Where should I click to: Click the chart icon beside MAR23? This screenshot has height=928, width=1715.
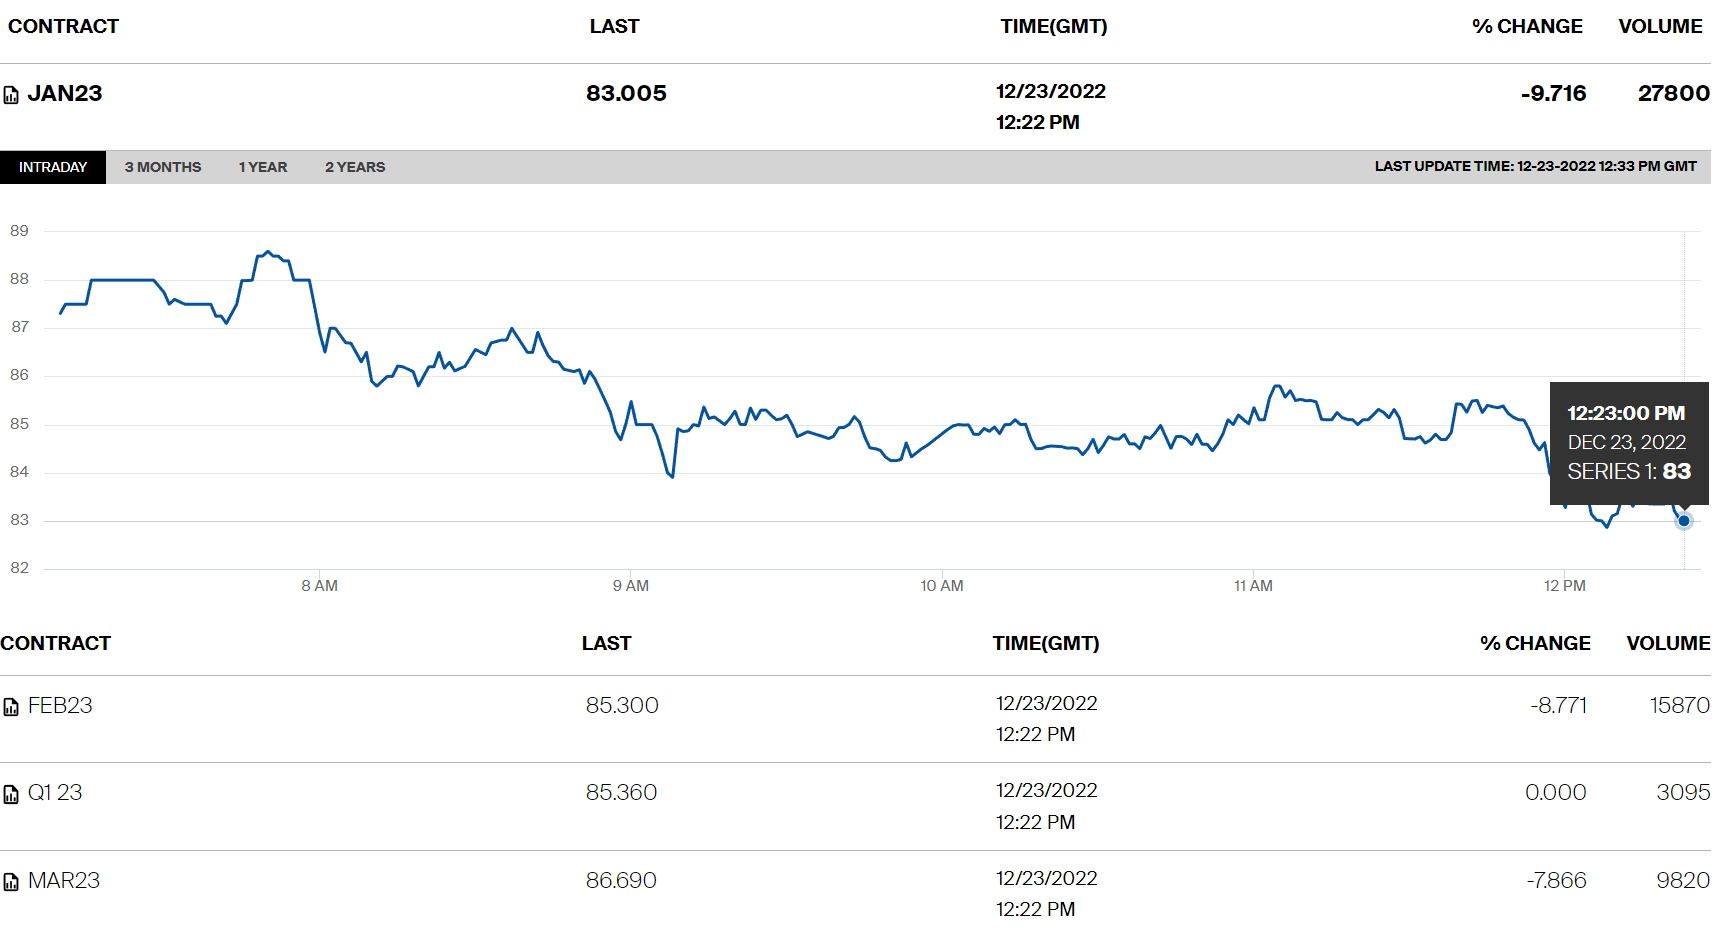[x=11, y=882]
